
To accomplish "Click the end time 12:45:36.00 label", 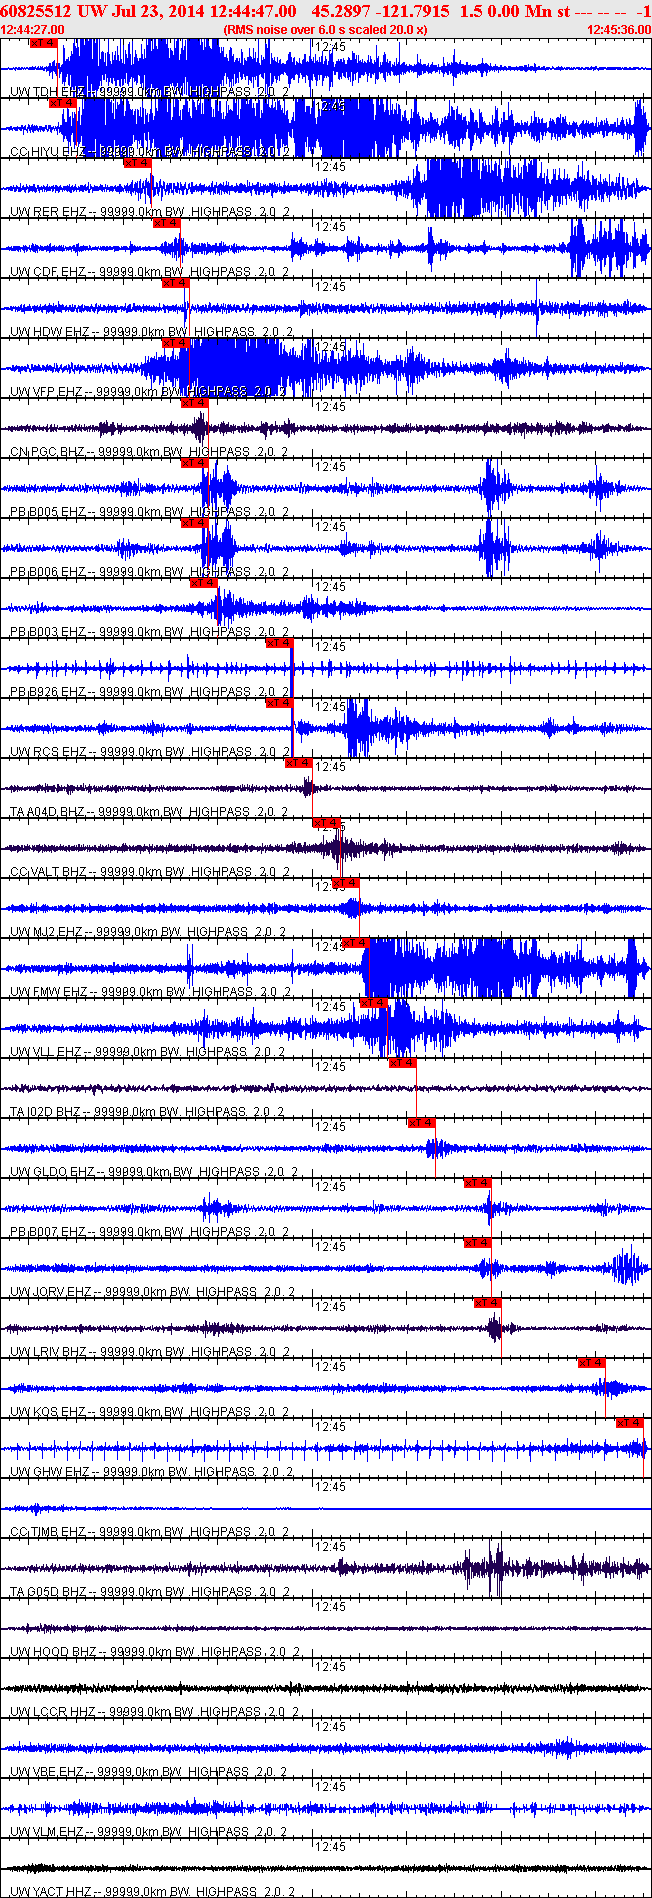I will point(619,30).
